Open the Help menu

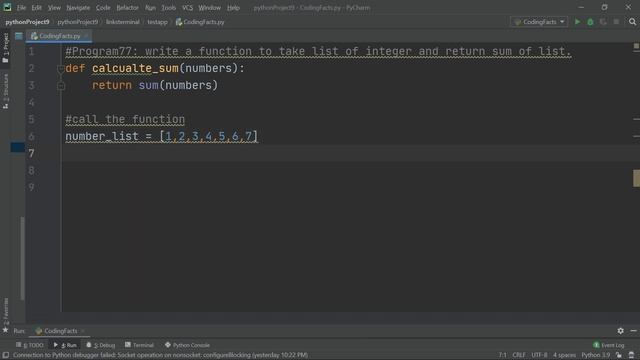point(233,7)
